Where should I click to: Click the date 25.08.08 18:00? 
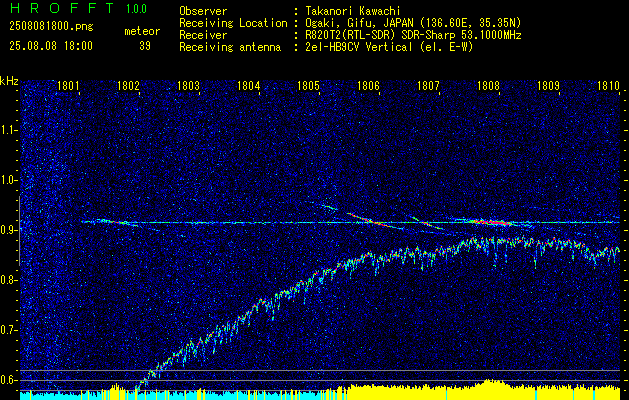(x=51, y=46)
